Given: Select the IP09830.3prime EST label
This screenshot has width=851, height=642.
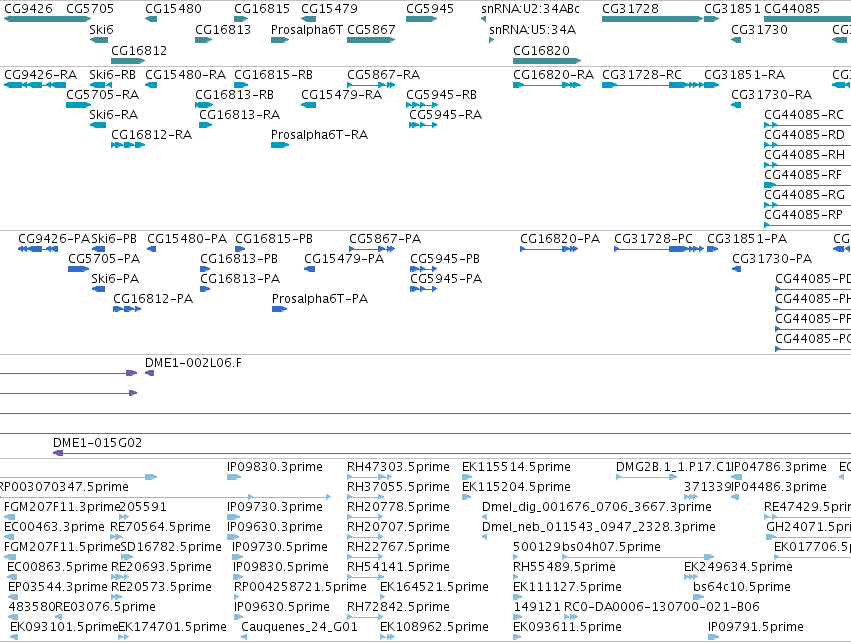Looking at the screenshot, I should click(275, 467).
